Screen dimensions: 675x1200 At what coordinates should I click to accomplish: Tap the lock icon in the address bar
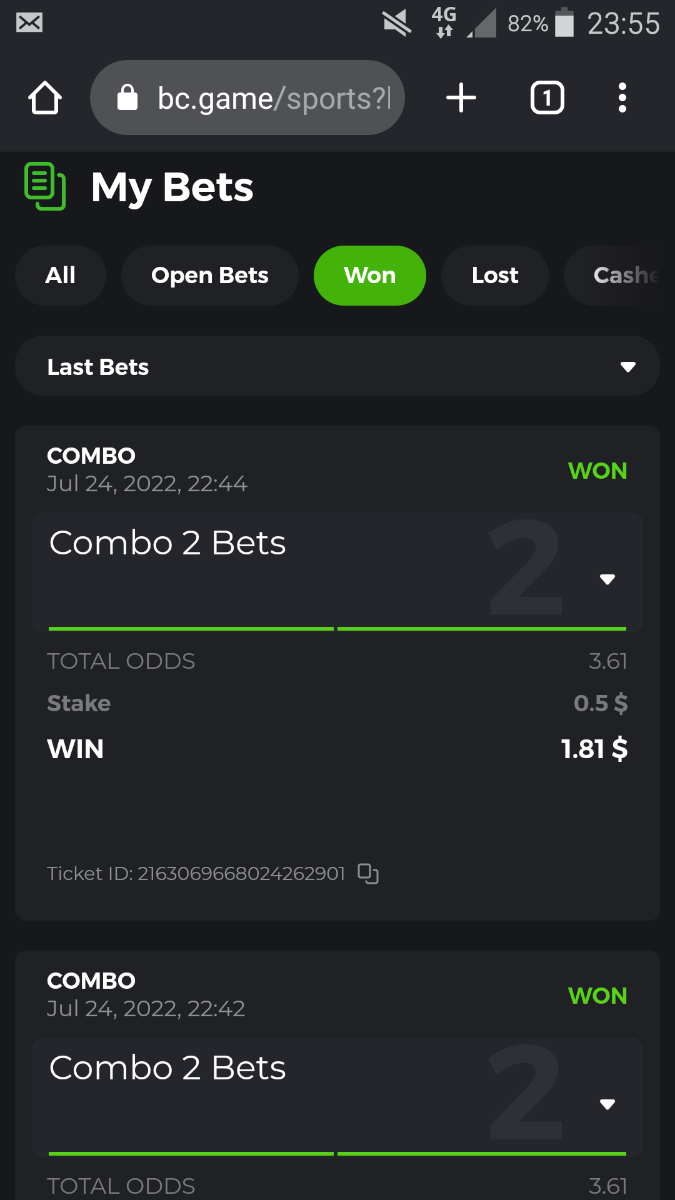click(x=126, y=98)
